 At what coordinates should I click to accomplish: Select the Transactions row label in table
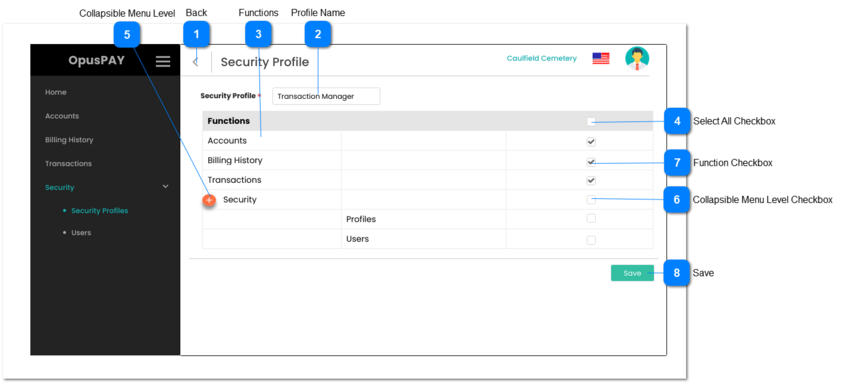coord(235,179)
